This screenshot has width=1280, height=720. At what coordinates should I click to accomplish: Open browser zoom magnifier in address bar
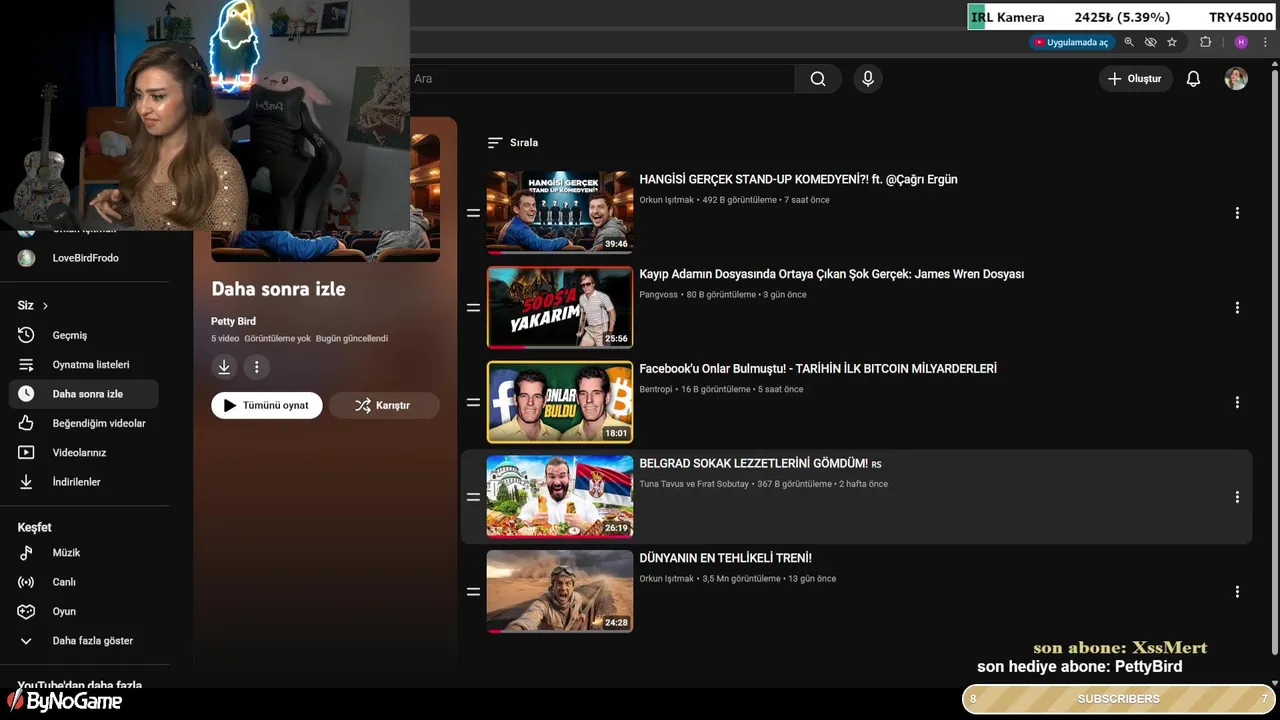point(1129,42)
